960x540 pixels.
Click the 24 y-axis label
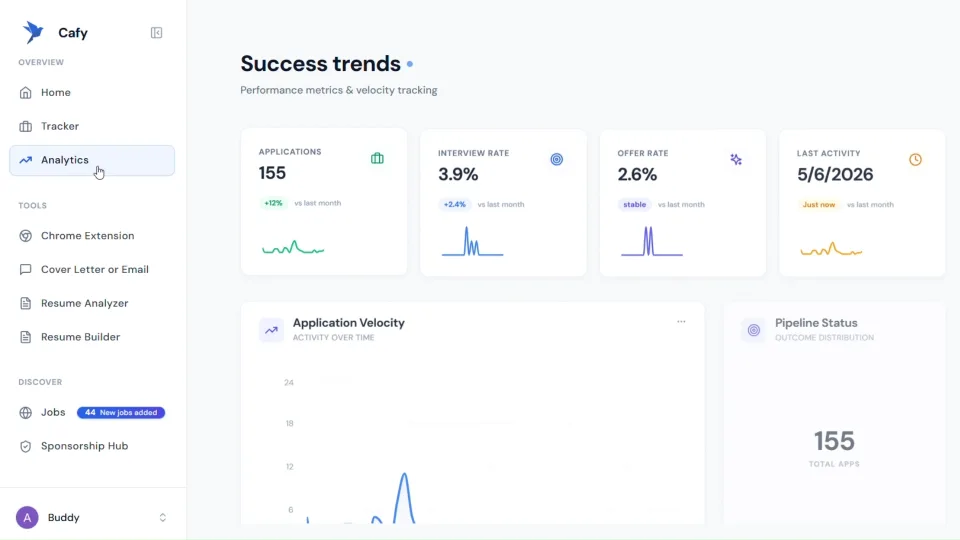(x=289, y=383)
